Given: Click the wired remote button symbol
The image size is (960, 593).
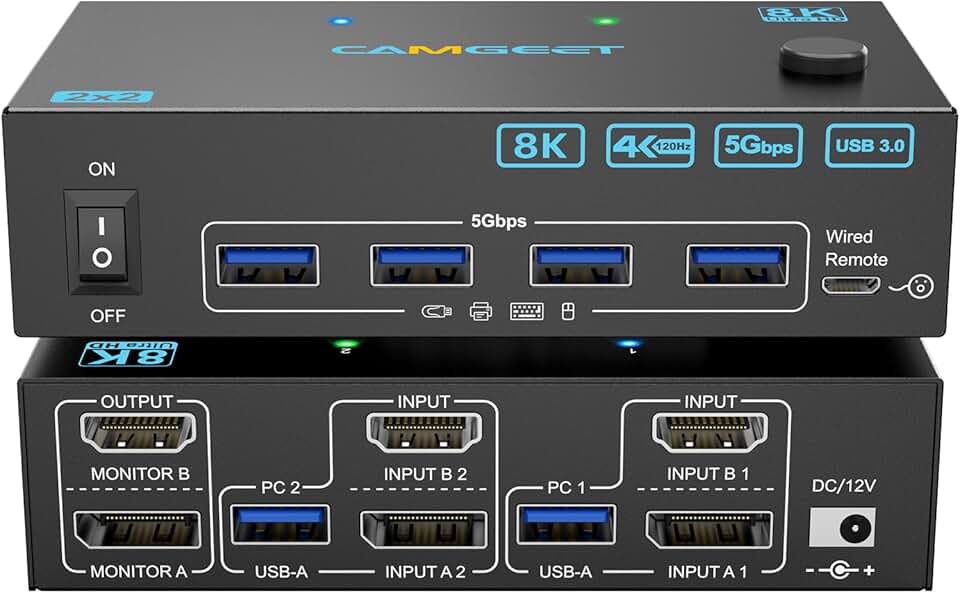Looking at the screenshot, I should pos(920,286).
